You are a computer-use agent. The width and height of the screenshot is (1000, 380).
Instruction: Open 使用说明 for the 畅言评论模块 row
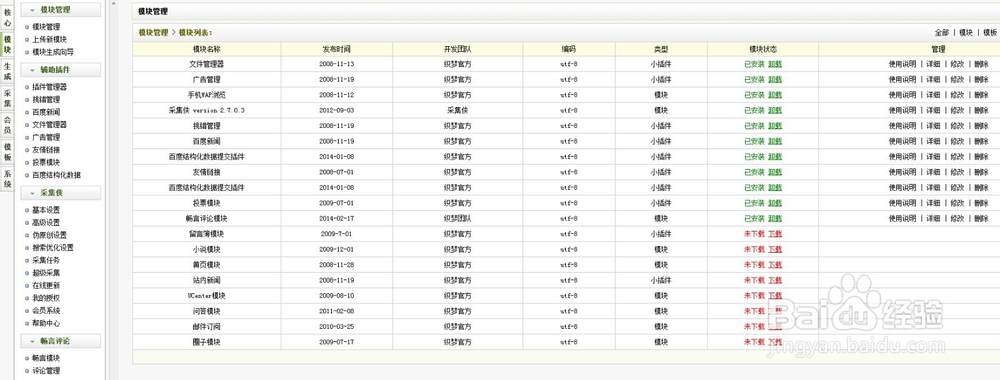(x=902, y=219)
